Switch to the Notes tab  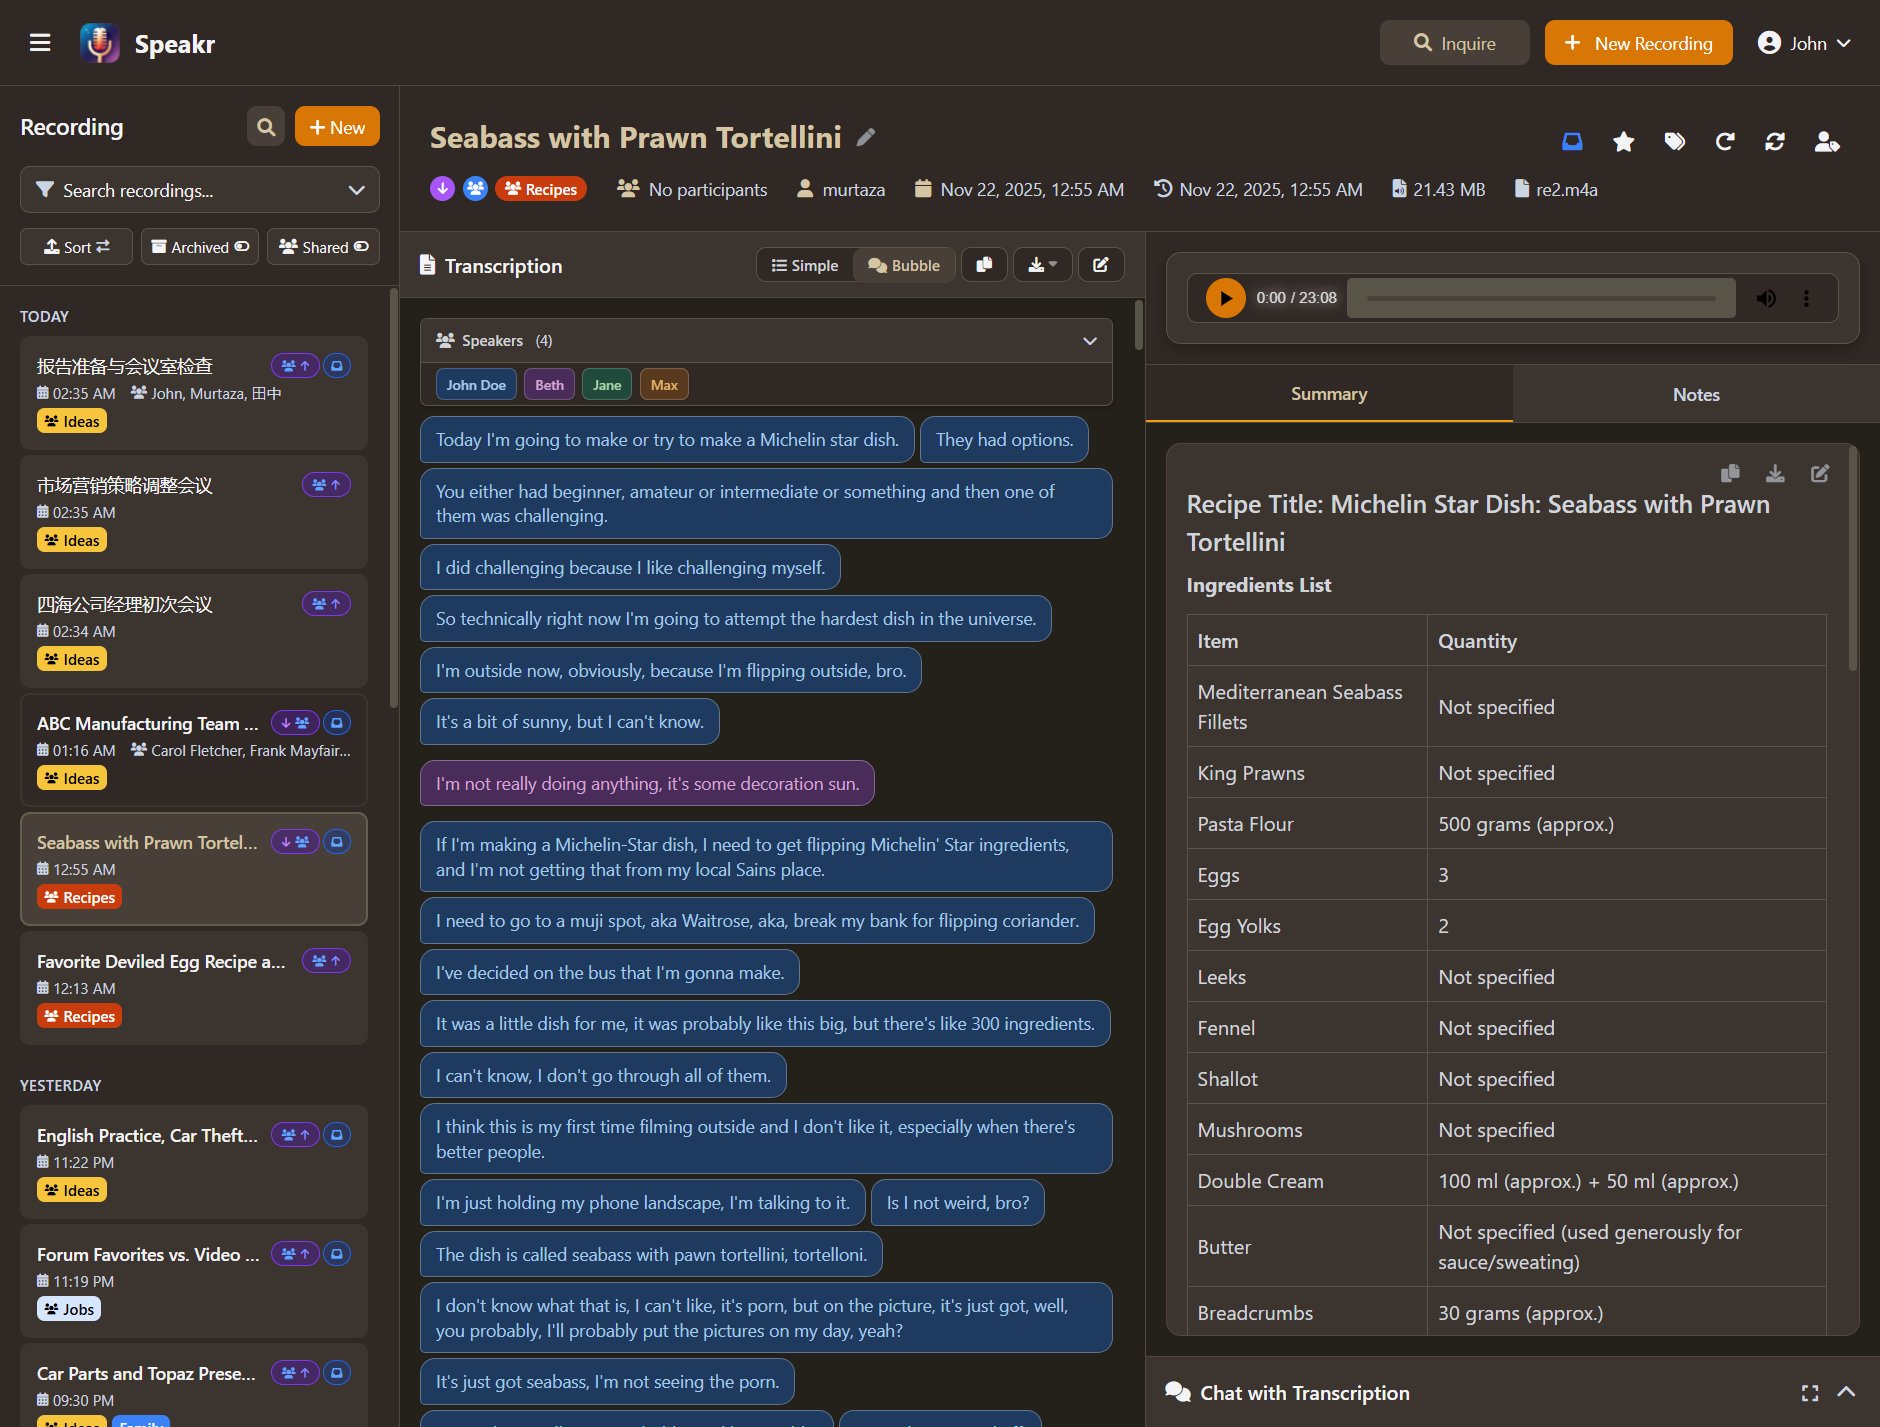tap(1695, 394)
